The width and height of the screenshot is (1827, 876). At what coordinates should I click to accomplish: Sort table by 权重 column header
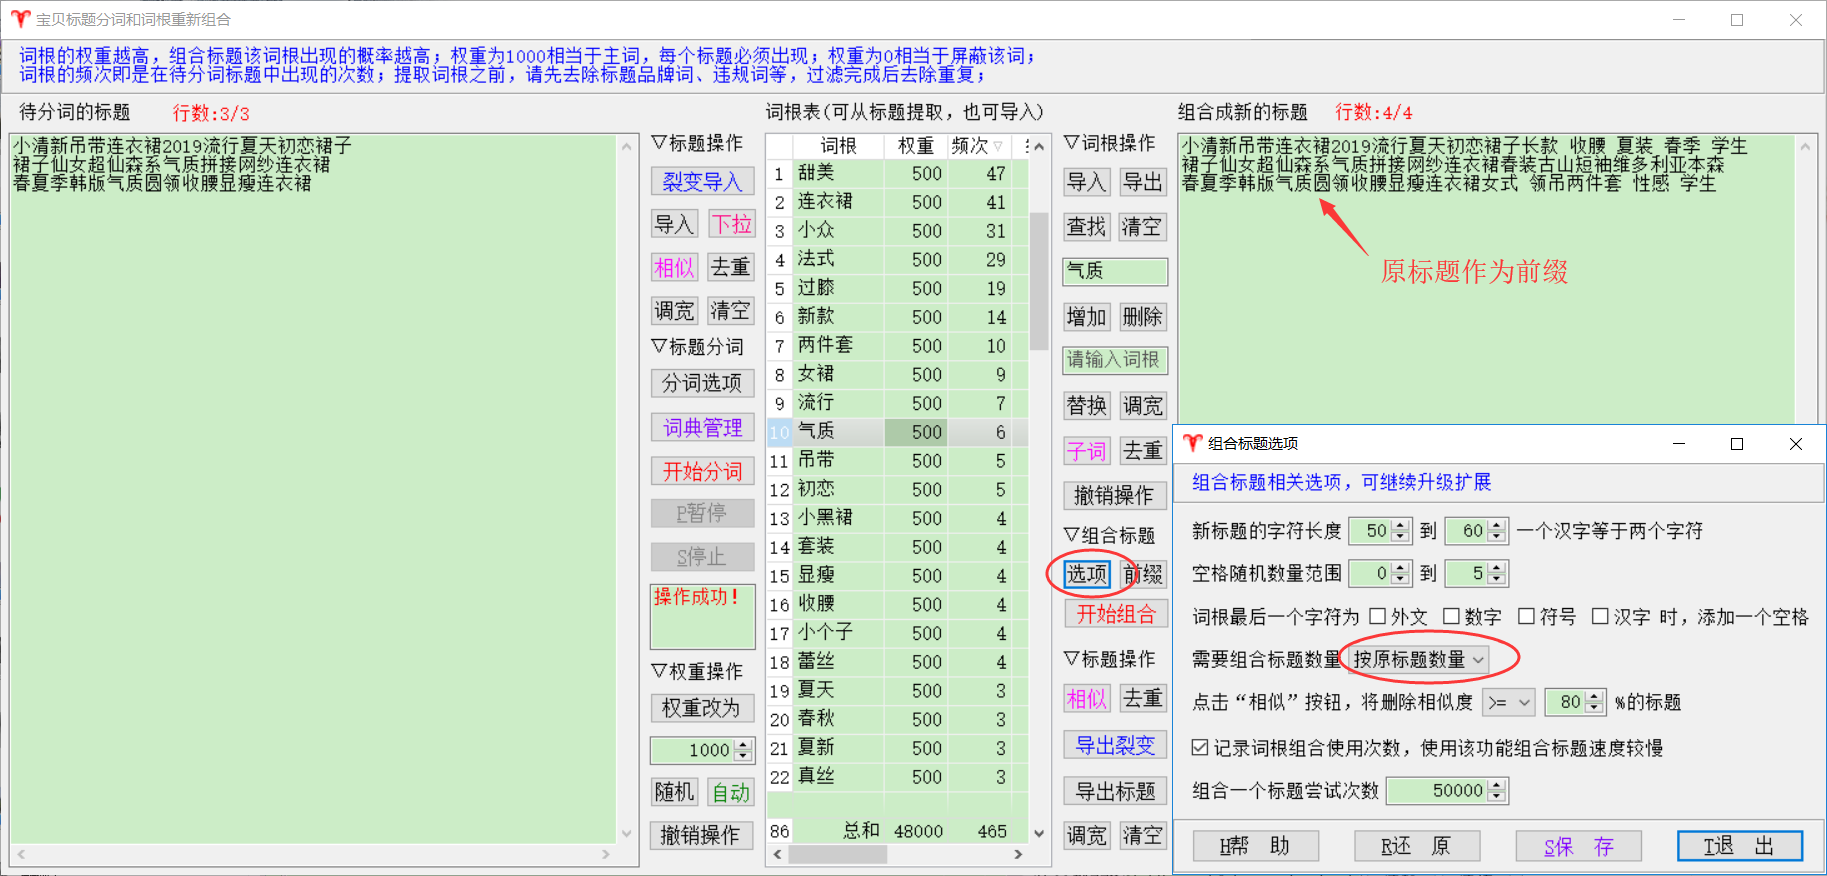(915, 146)
